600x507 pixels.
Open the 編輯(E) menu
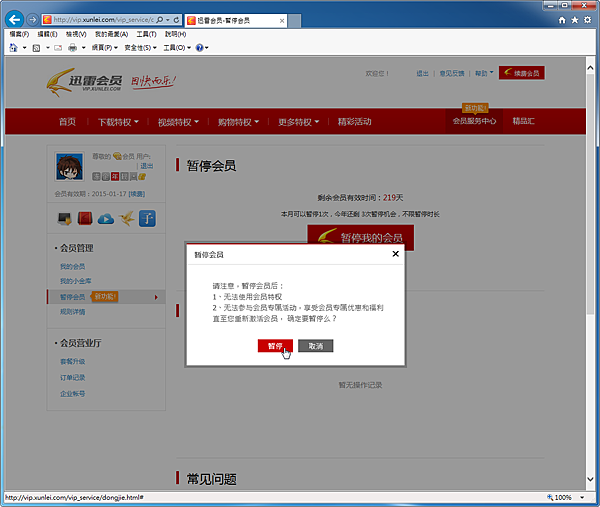pos(47,34)
